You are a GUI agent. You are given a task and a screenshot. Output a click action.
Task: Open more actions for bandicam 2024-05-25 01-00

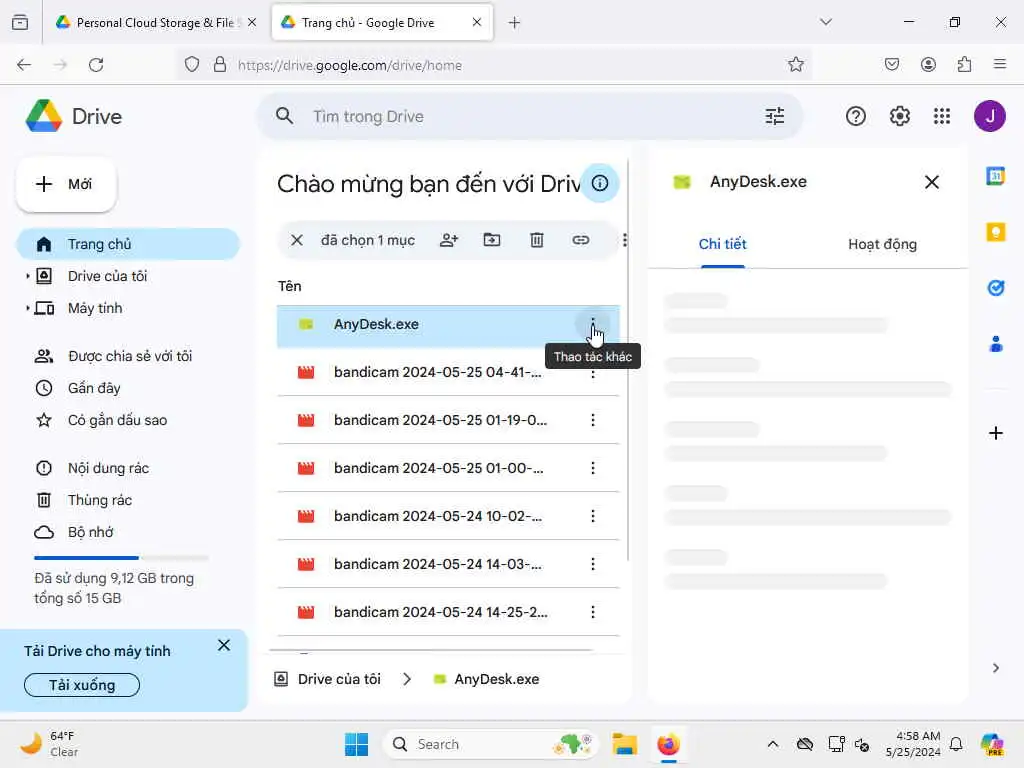click(x=592, y=468)
